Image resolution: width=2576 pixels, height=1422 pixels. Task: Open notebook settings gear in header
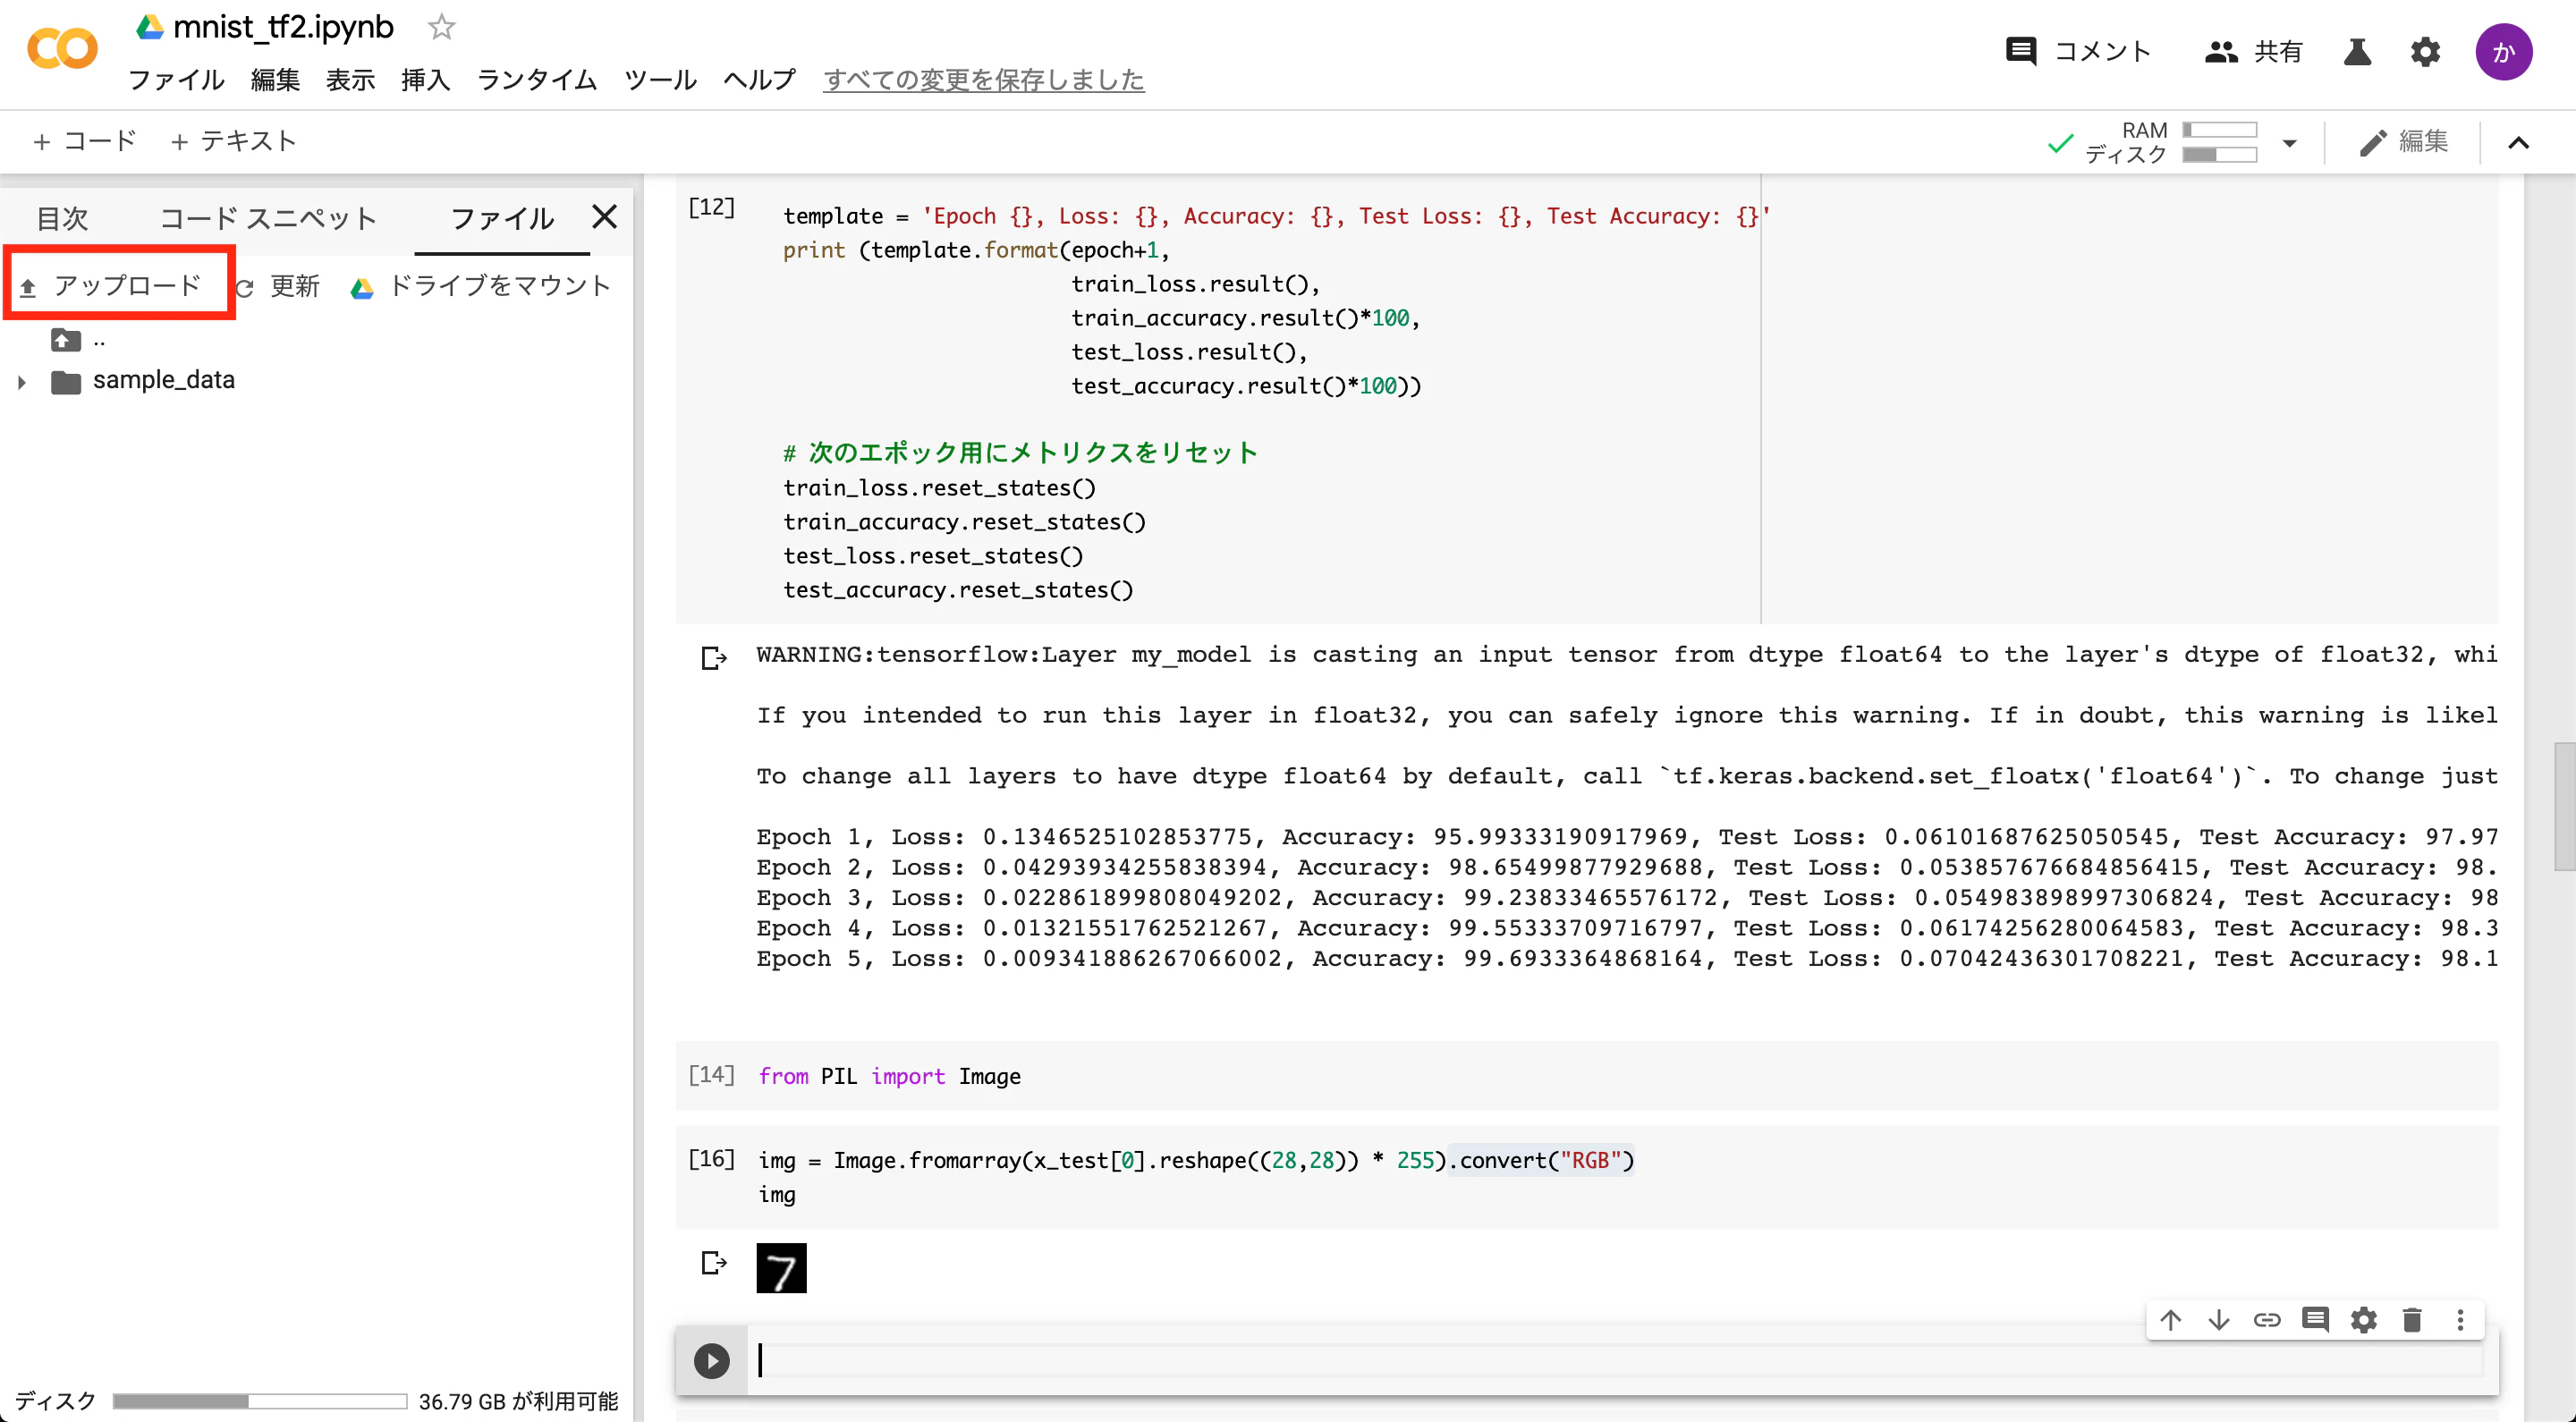[x=2425, y=51]
